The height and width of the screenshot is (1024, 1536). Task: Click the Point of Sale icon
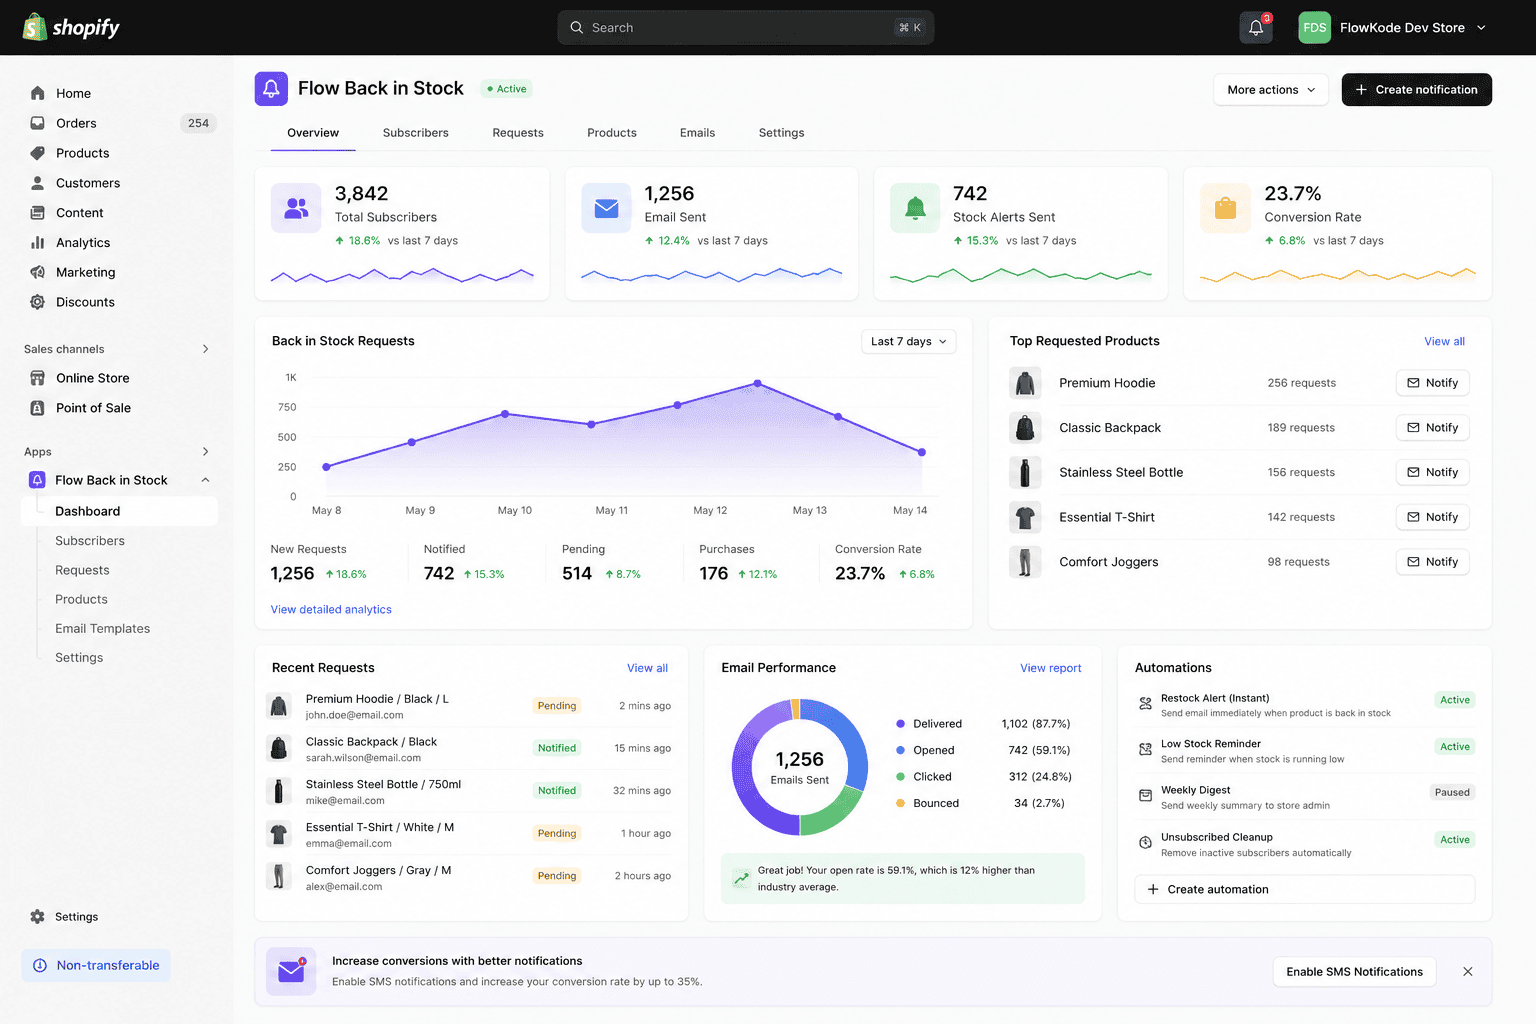(38, 408)
